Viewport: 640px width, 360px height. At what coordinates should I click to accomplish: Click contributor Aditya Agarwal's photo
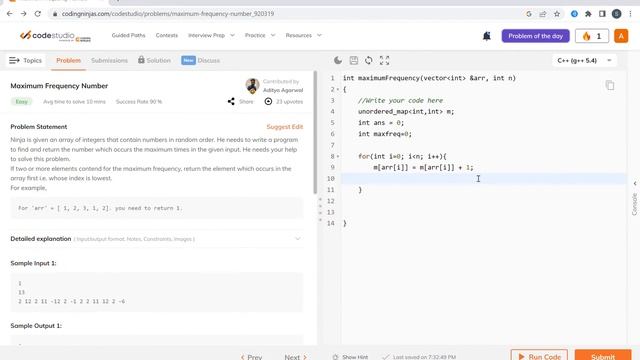[252, 85]
